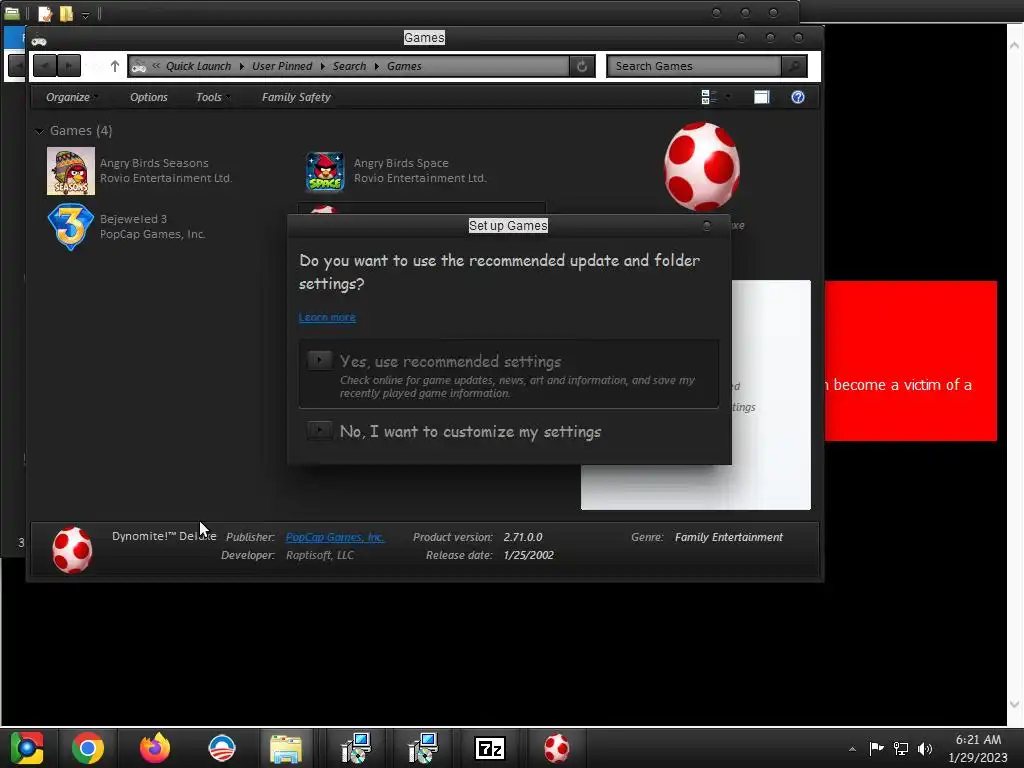Click the large Dynomite egg preview image
The height and width of the screenshot is (768, 1024).
tap(702, 167)
